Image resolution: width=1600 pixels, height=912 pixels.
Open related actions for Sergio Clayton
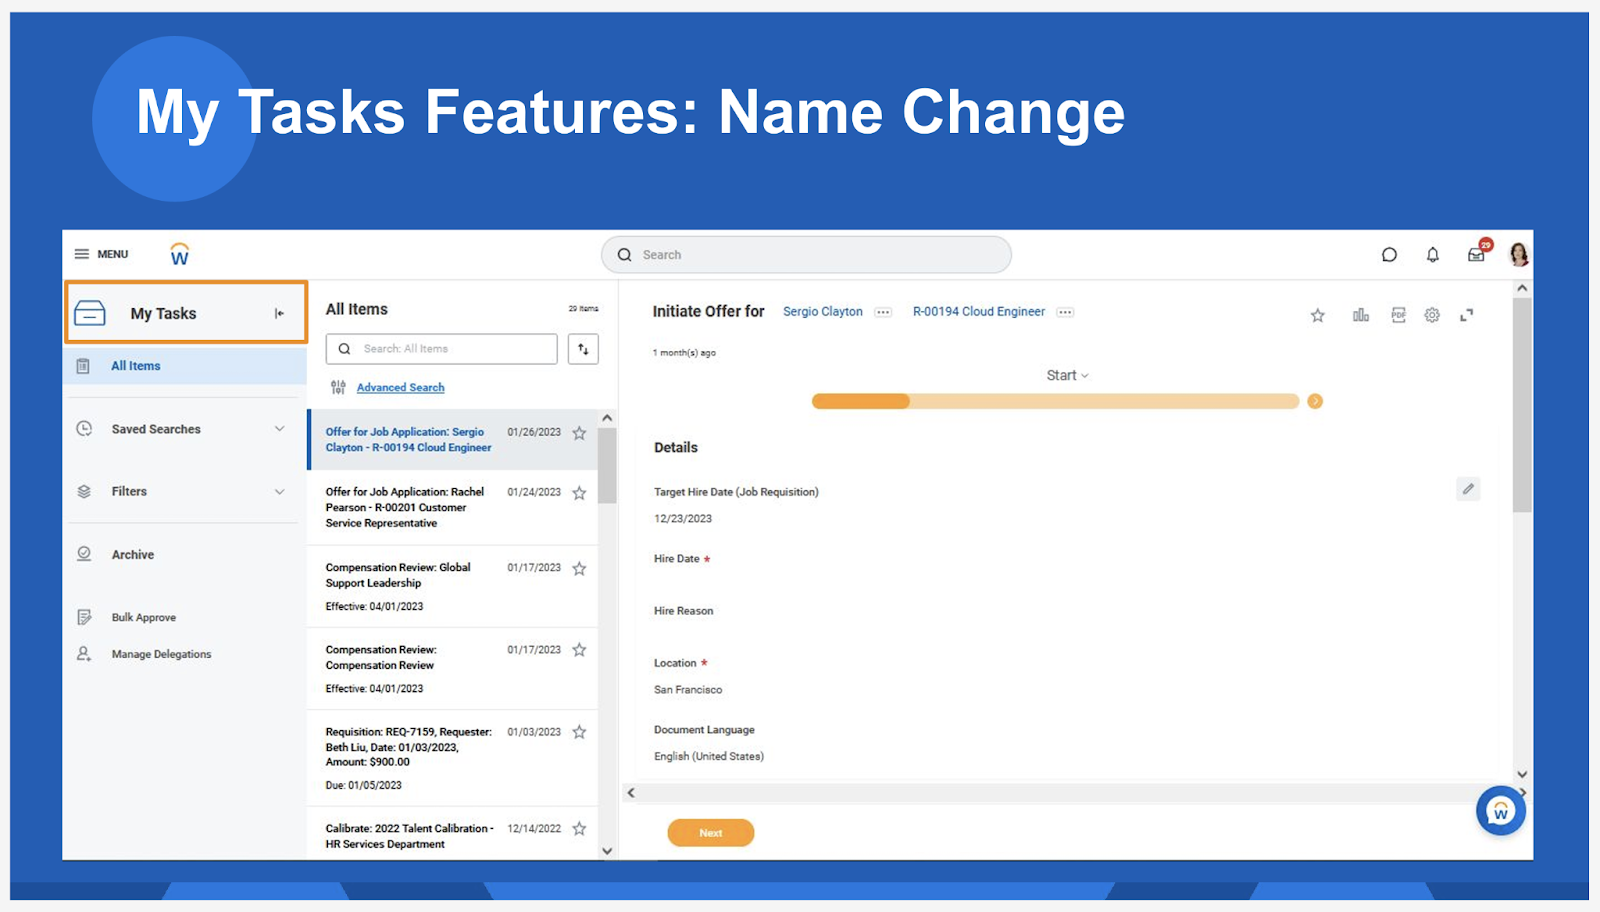(883, 312)
